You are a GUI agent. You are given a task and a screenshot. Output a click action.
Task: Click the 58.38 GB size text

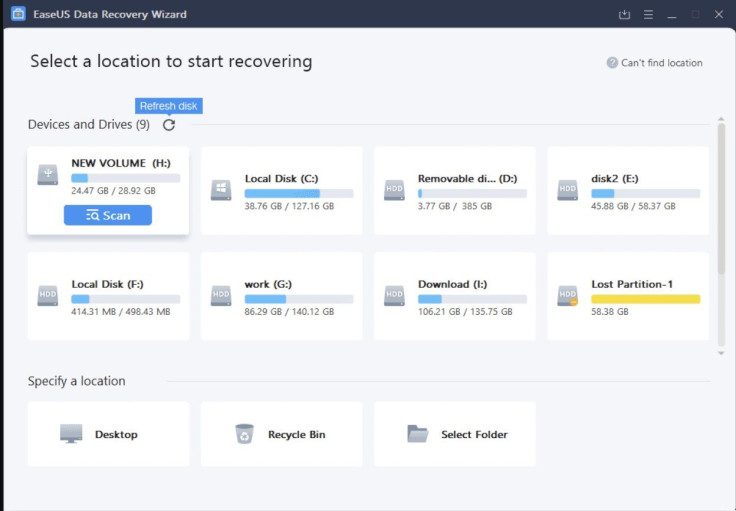coord(610,312)
